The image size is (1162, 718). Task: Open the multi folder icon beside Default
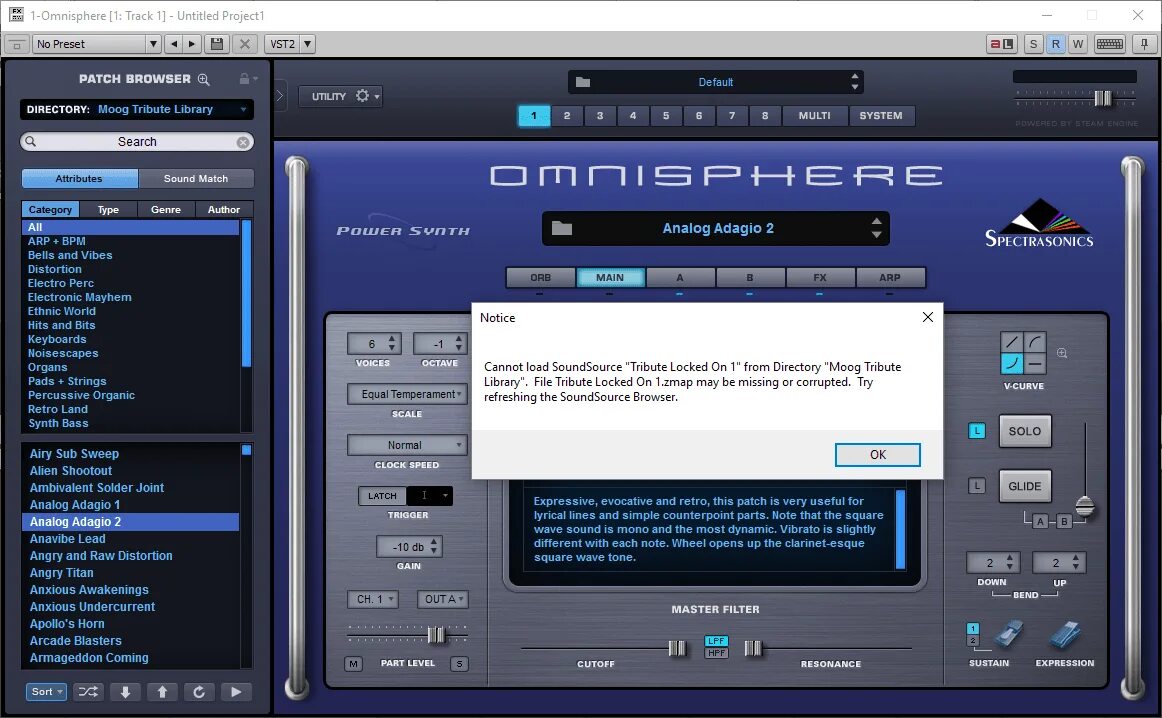point(583,82)
